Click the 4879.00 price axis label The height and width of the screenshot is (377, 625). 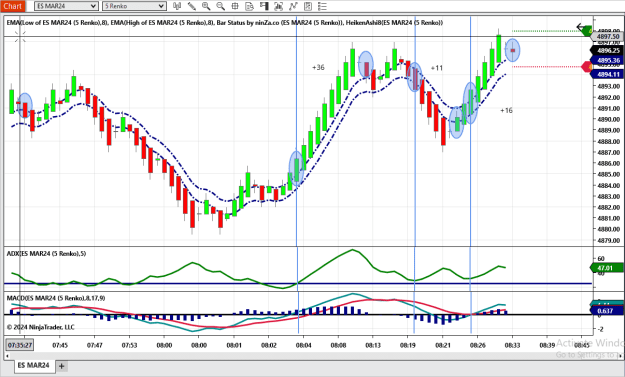[x=608, y=241]
